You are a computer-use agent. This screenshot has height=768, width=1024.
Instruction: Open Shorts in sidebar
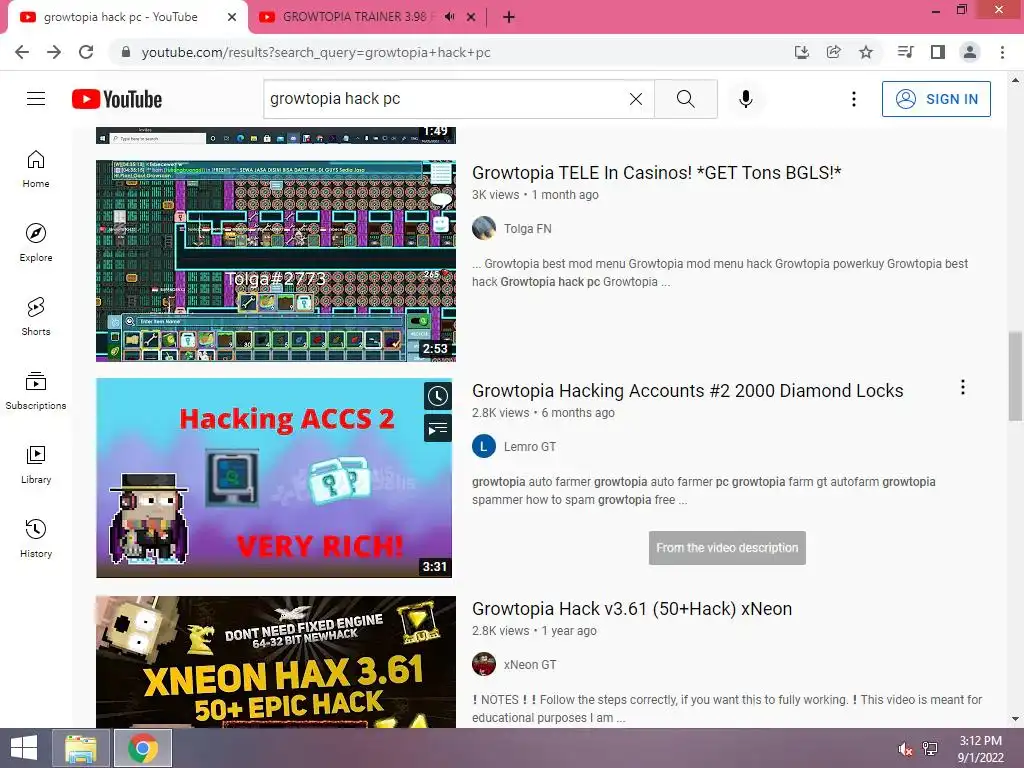coord(36,317)
